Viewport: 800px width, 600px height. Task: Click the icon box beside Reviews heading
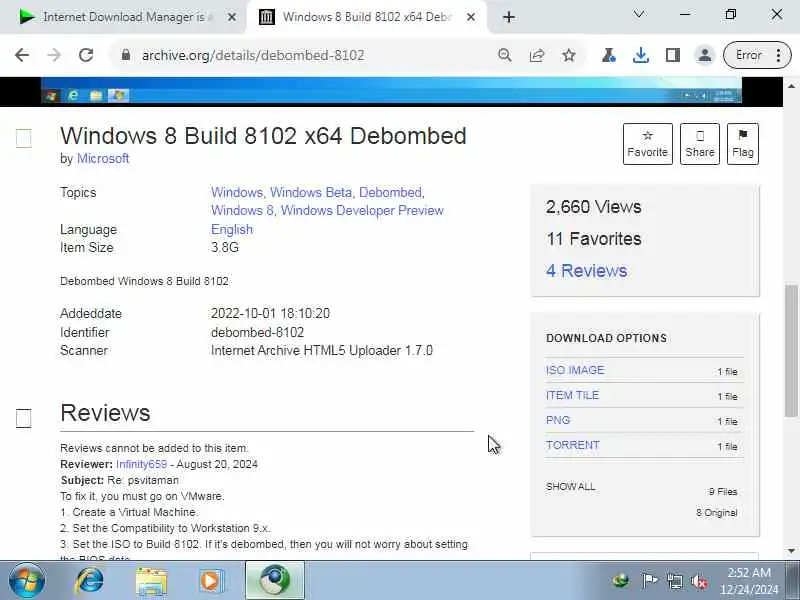point(23,418)
